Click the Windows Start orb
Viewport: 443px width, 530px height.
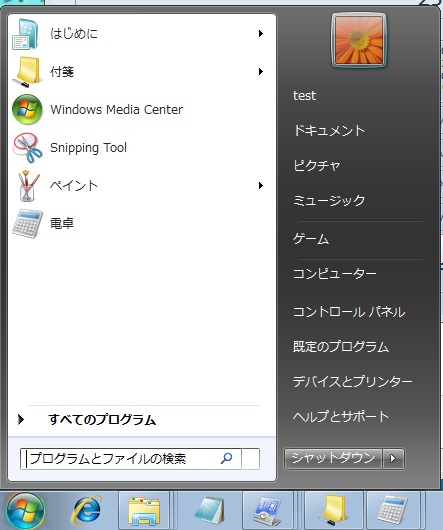25,511
